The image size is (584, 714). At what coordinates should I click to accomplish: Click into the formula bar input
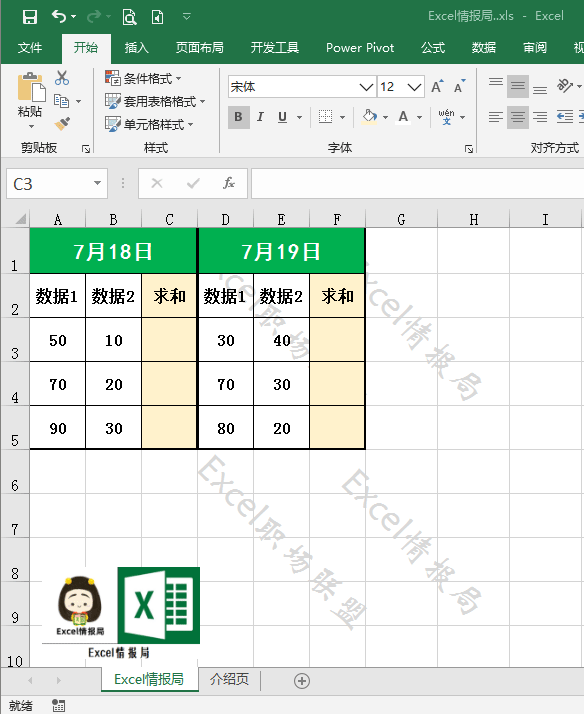[417, 184]
